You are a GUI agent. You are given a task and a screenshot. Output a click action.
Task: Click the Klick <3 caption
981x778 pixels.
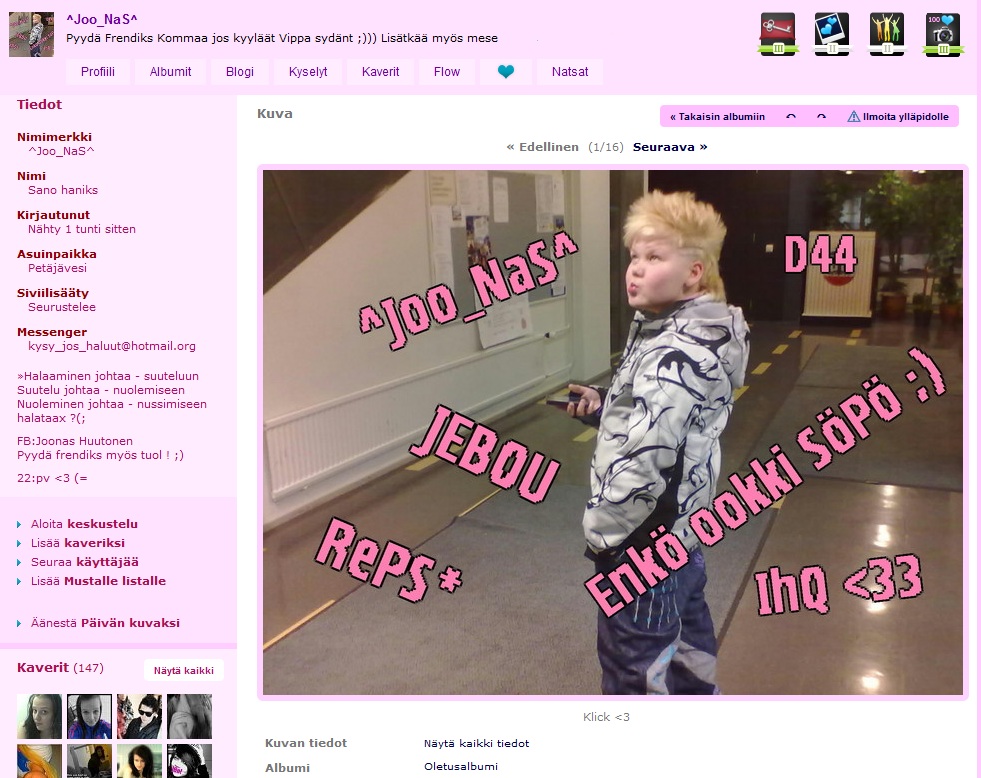tap(606, 717)
